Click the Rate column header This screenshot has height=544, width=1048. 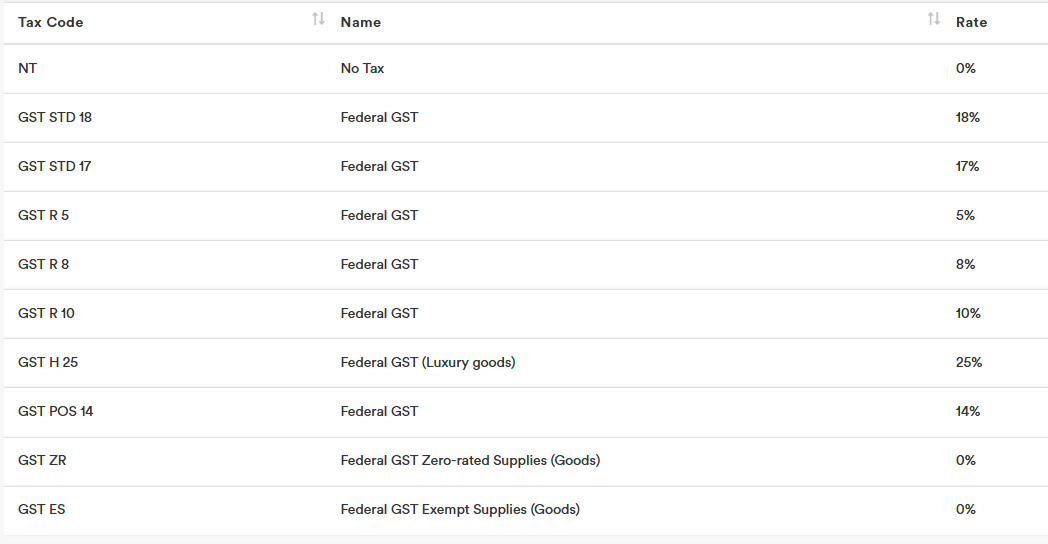tap(971, 22)
